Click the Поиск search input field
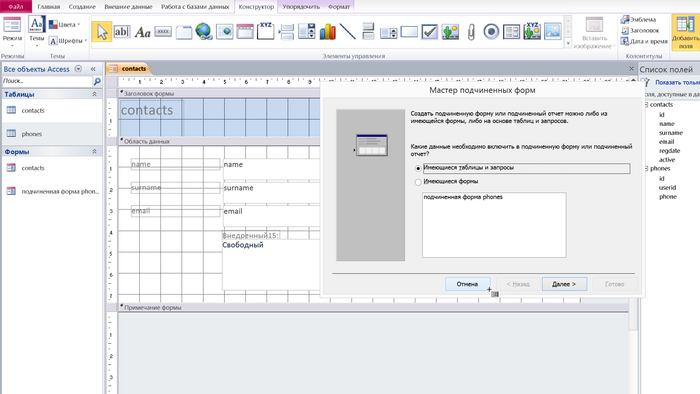Image resolution: width=700 pixels, height=394 pixels. 46,81
